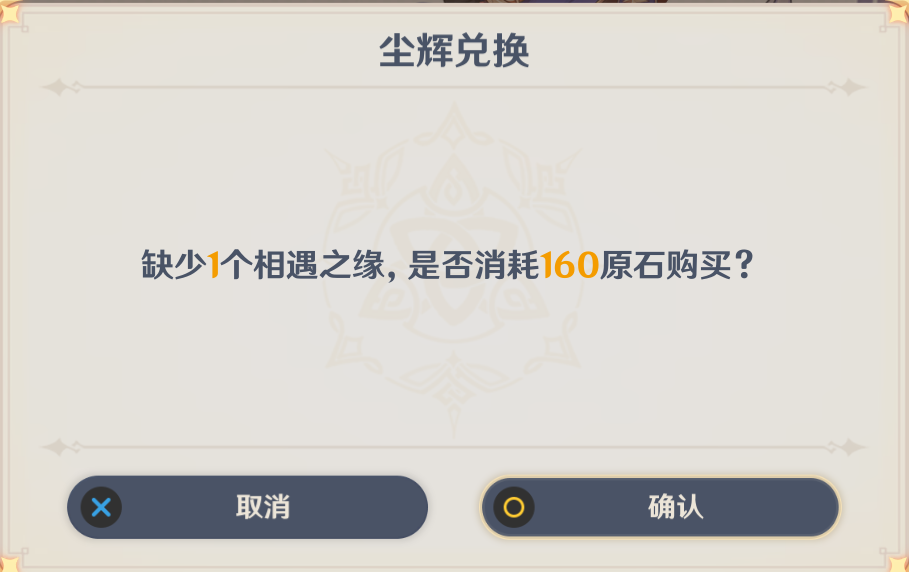
Task: Tap the bottom-left corner star ornament
Action: coord(8,562)
